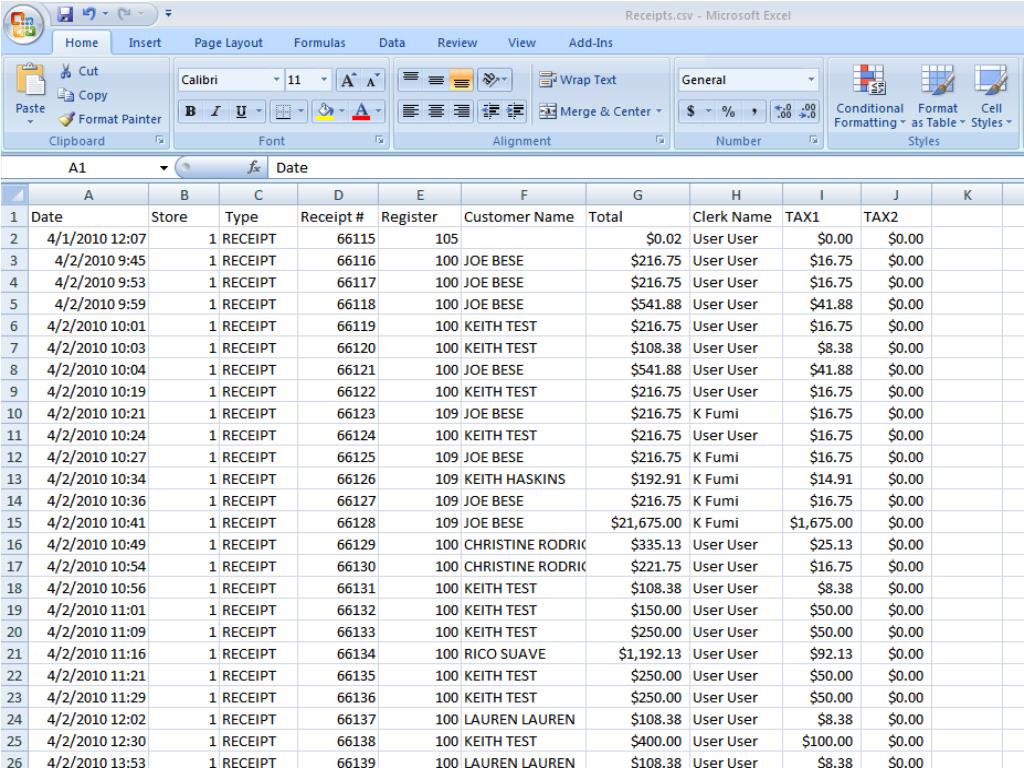Toggle bold formatting
Viewport: 1024px width, 768px height.
[x=190, y=112]
